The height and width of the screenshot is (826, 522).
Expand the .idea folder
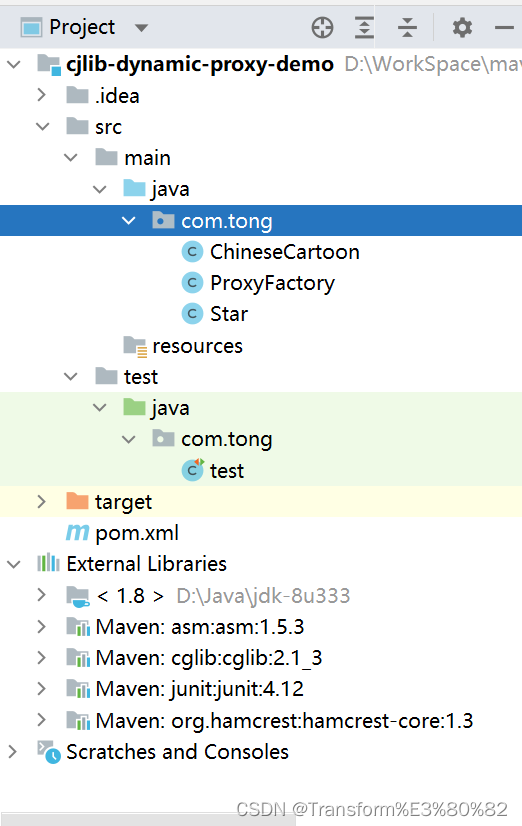[42, 95]
